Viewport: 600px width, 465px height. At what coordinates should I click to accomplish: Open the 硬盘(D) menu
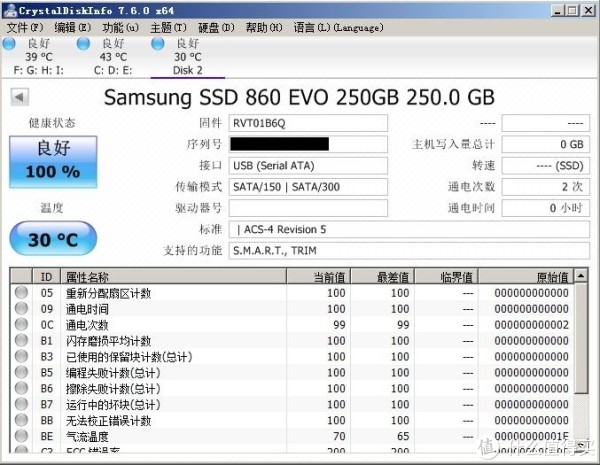(x=216, y=28)
